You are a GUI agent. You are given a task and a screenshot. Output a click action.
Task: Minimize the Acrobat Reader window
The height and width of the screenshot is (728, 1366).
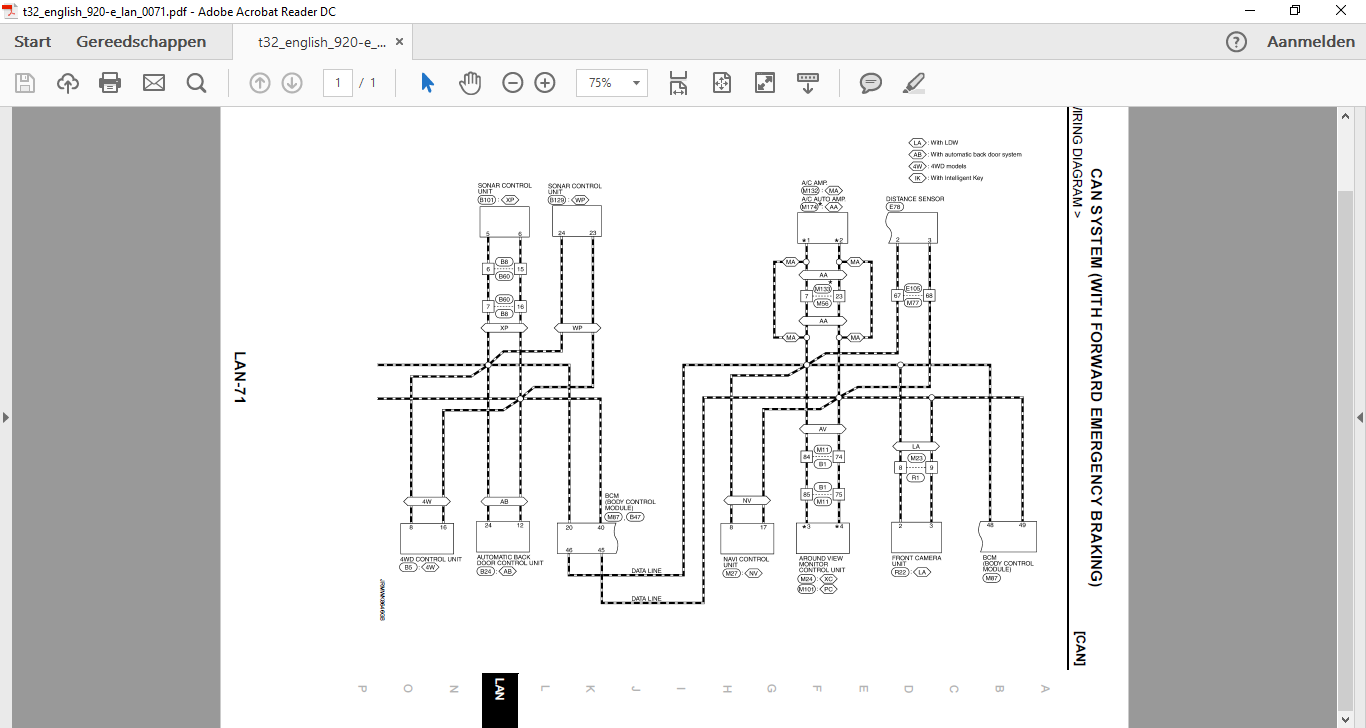(x=1249, y=11)
